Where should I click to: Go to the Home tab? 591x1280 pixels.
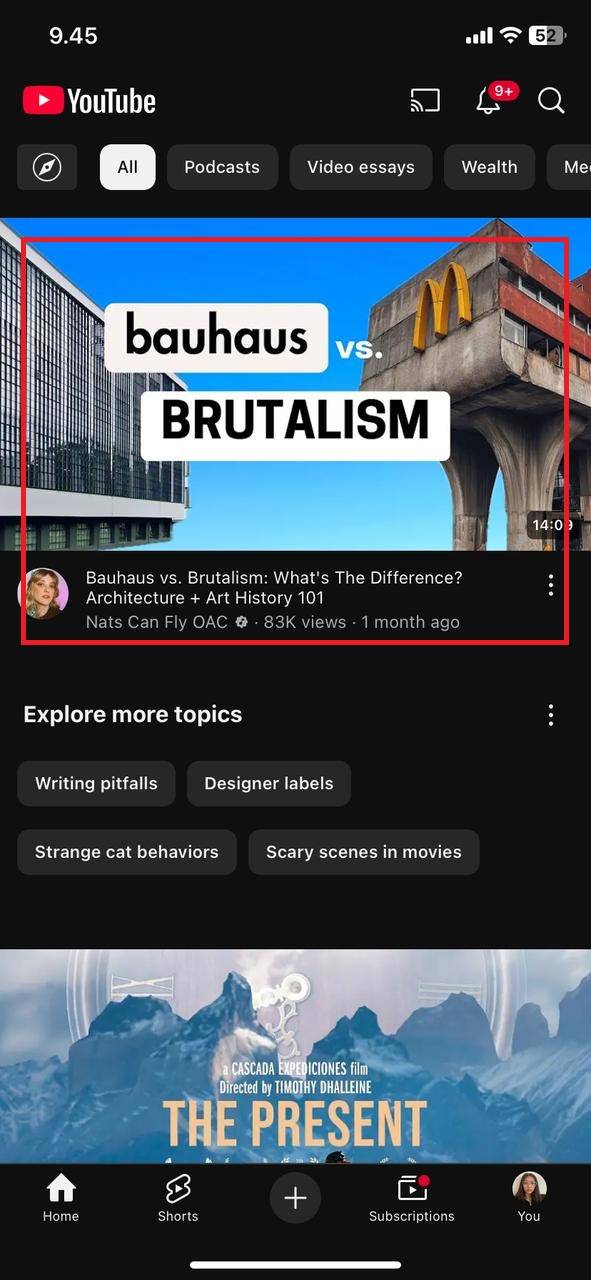61,1198
